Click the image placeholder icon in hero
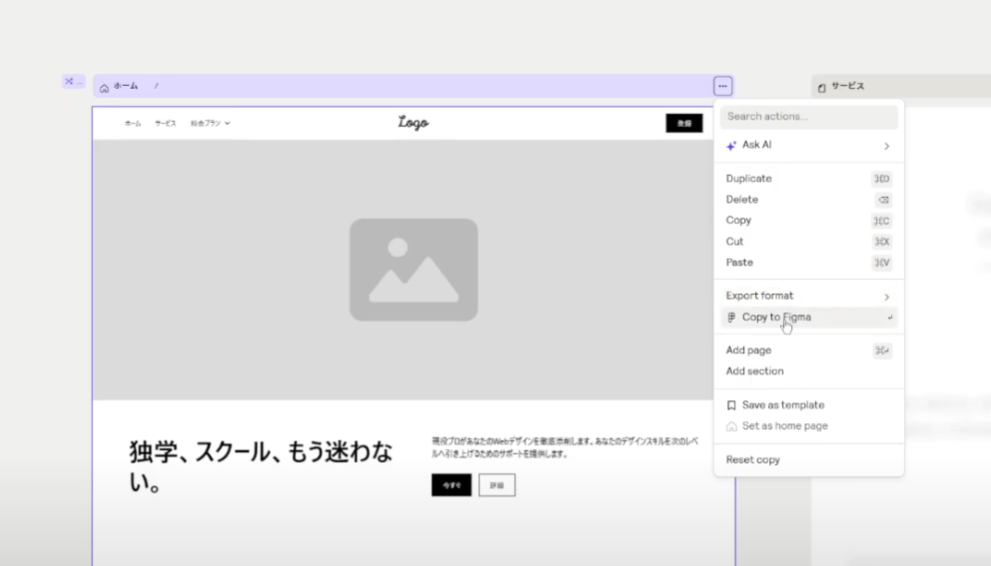This screenshot has height=566, width=991. tap(413, 270)
